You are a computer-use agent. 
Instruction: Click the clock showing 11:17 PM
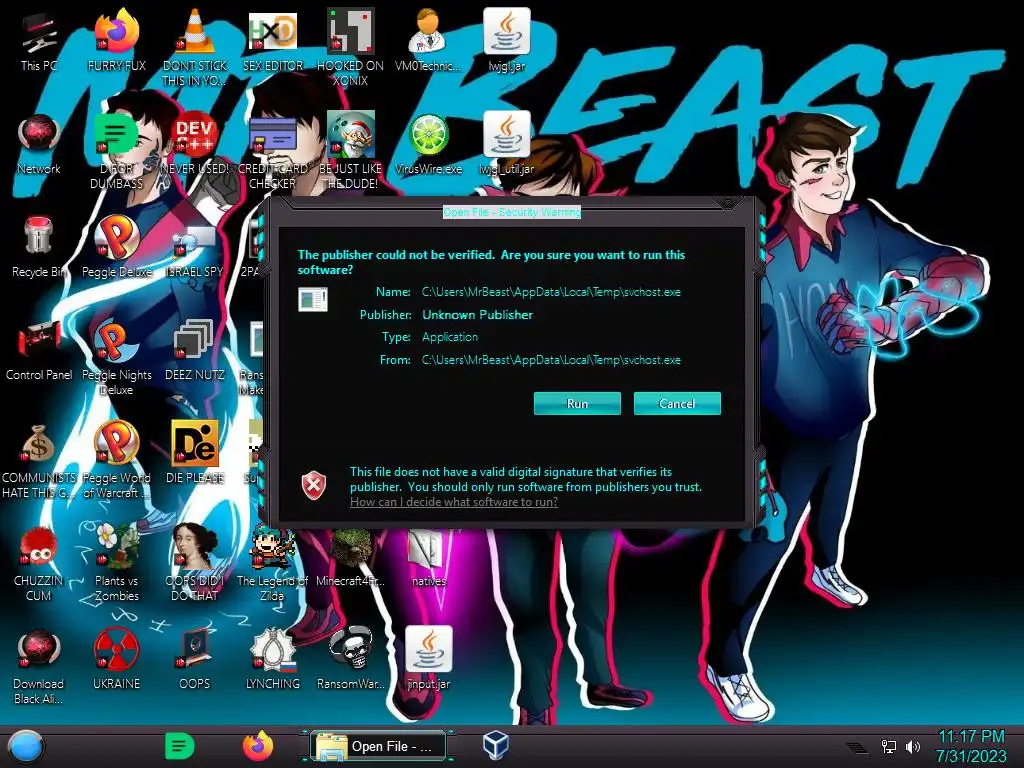(x=971, y=746)
